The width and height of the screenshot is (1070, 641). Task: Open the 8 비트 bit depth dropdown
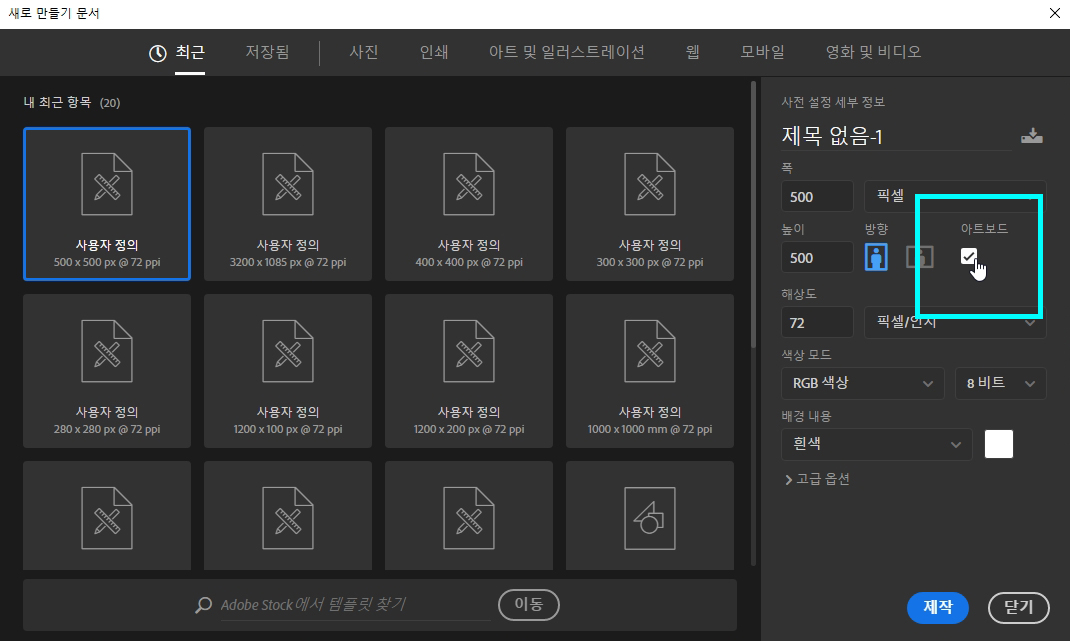1000,383
